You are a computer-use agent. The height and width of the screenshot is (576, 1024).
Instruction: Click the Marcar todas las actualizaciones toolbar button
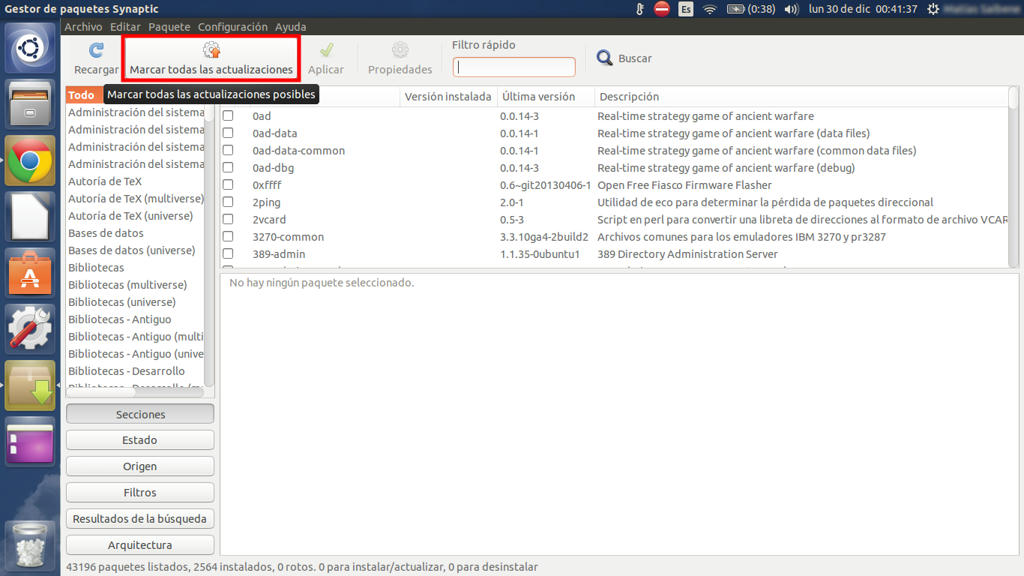tap(211, 58)
